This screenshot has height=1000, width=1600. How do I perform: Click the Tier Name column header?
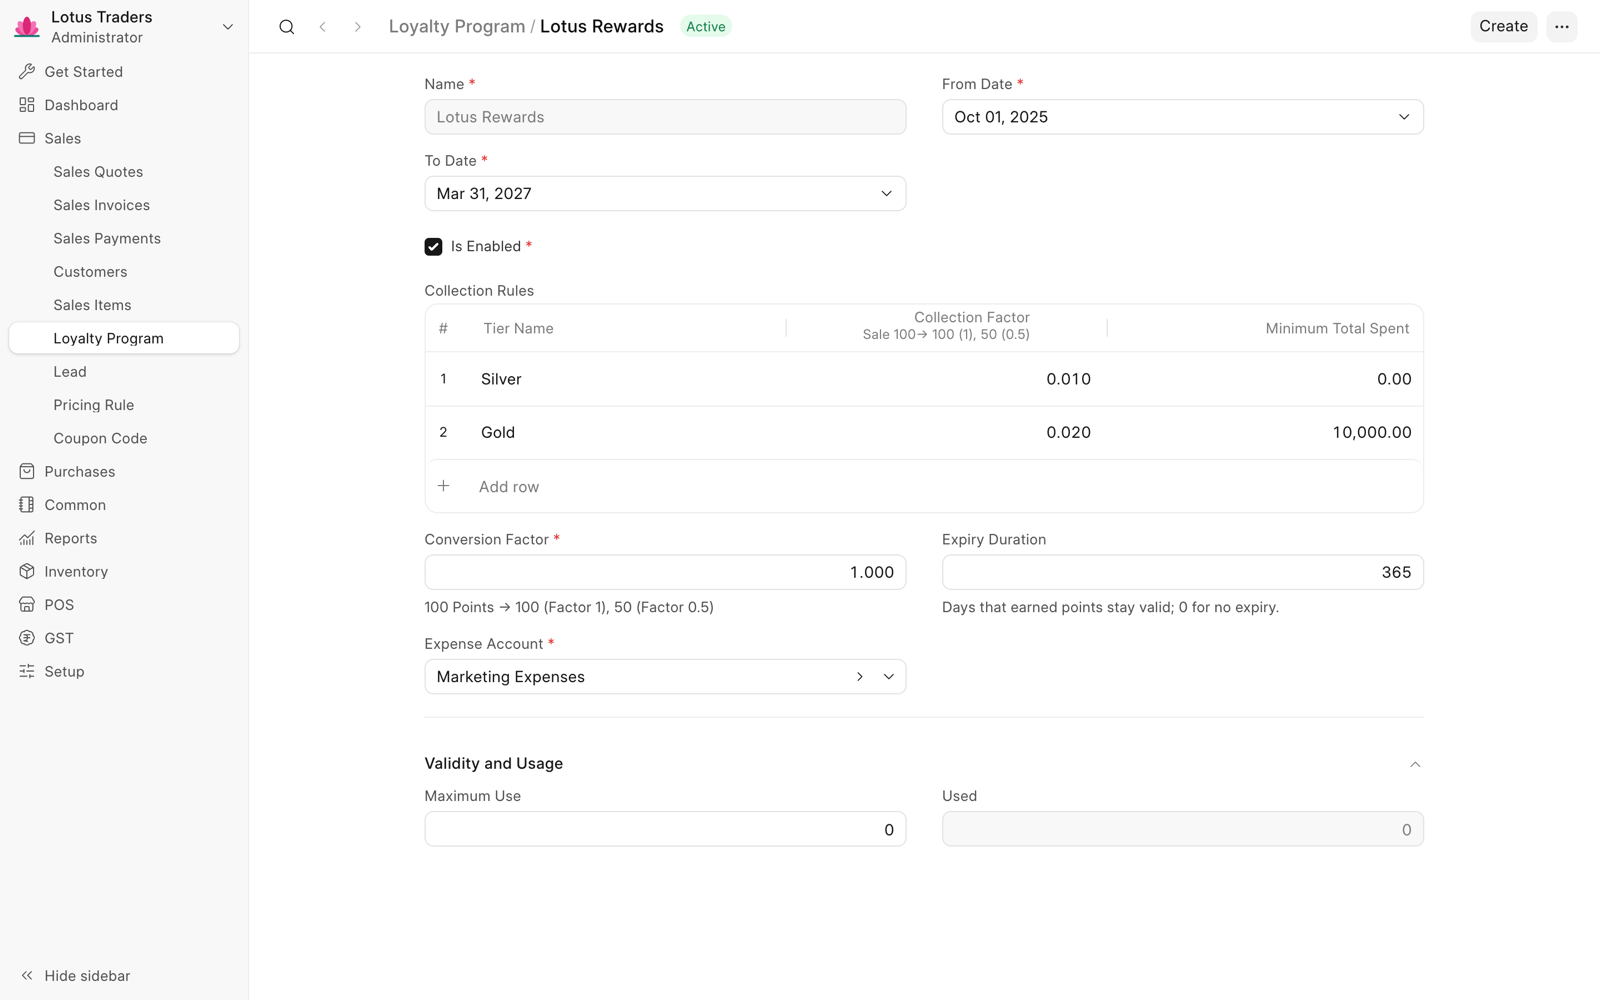[518, 328]
